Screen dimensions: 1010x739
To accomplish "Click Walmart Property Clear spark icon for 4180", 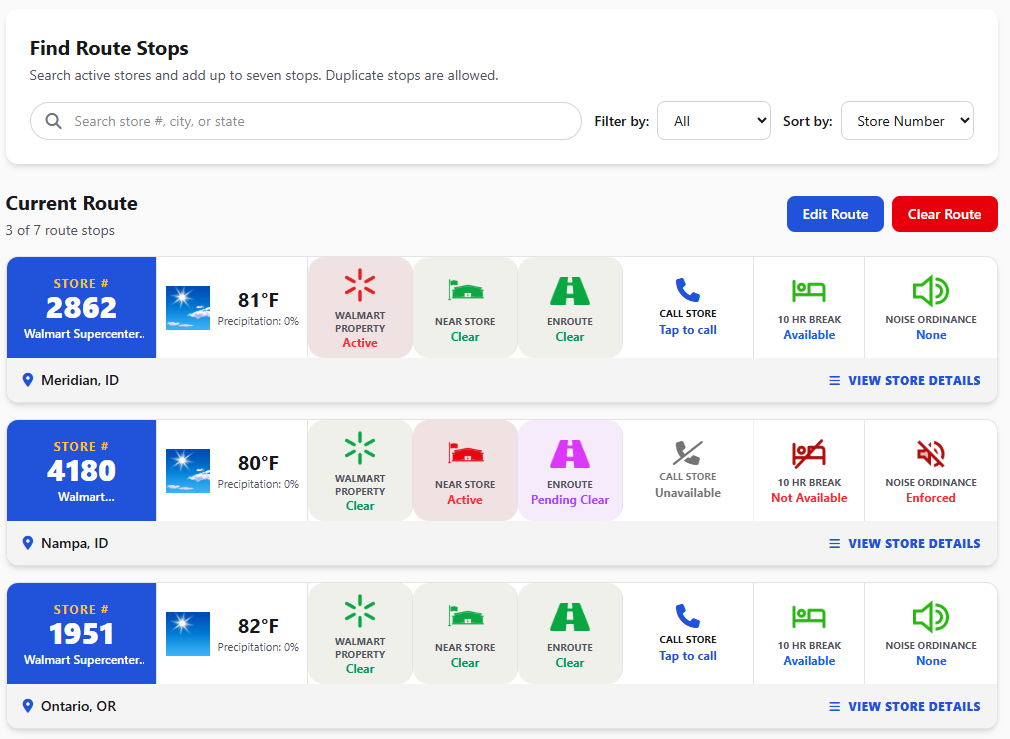I will coord(359,448).
